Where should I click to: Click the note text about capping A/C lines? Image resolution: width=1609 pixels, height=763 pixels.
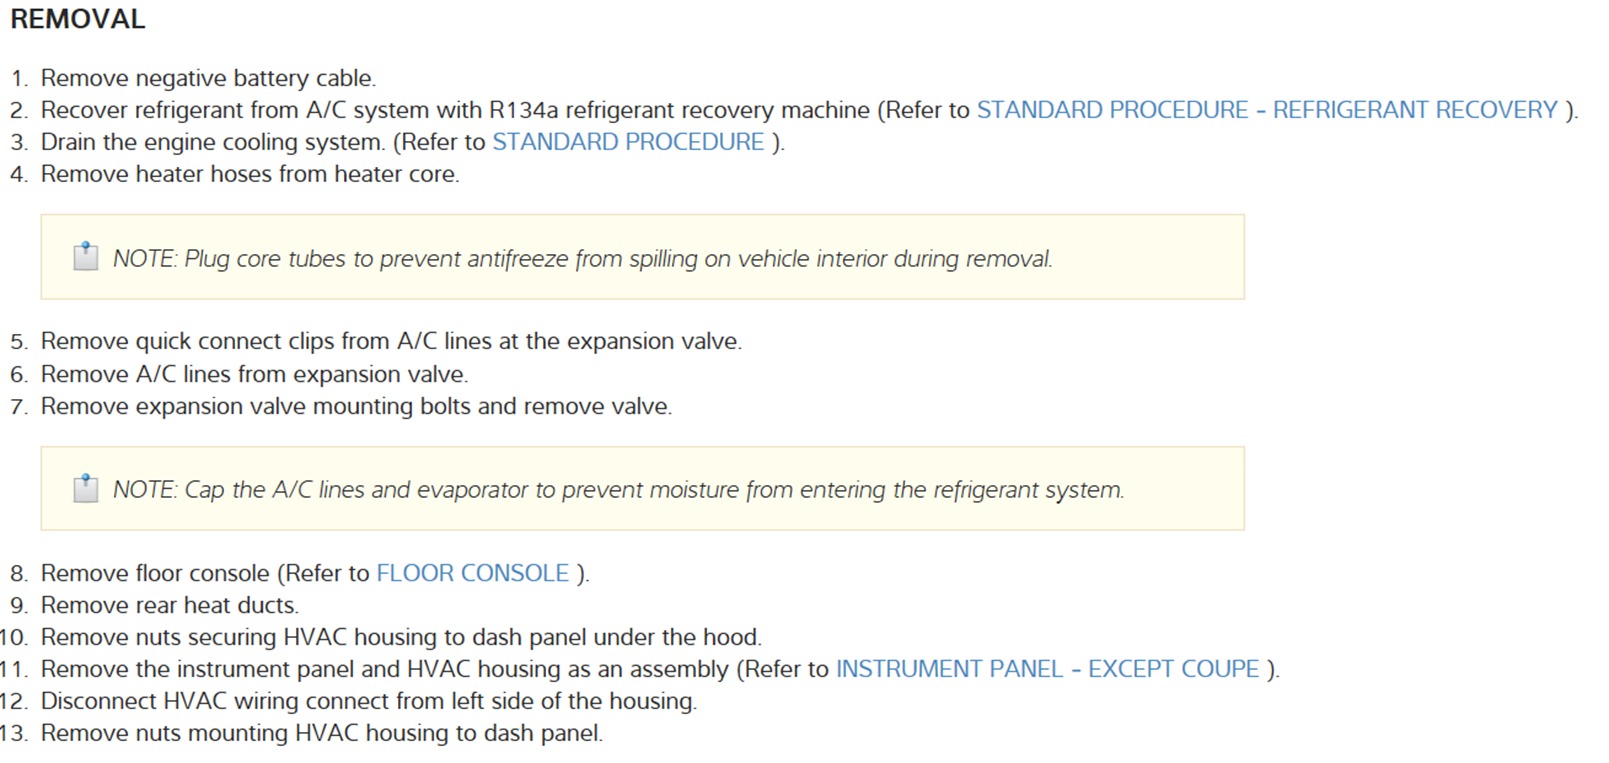coord(618,490)
